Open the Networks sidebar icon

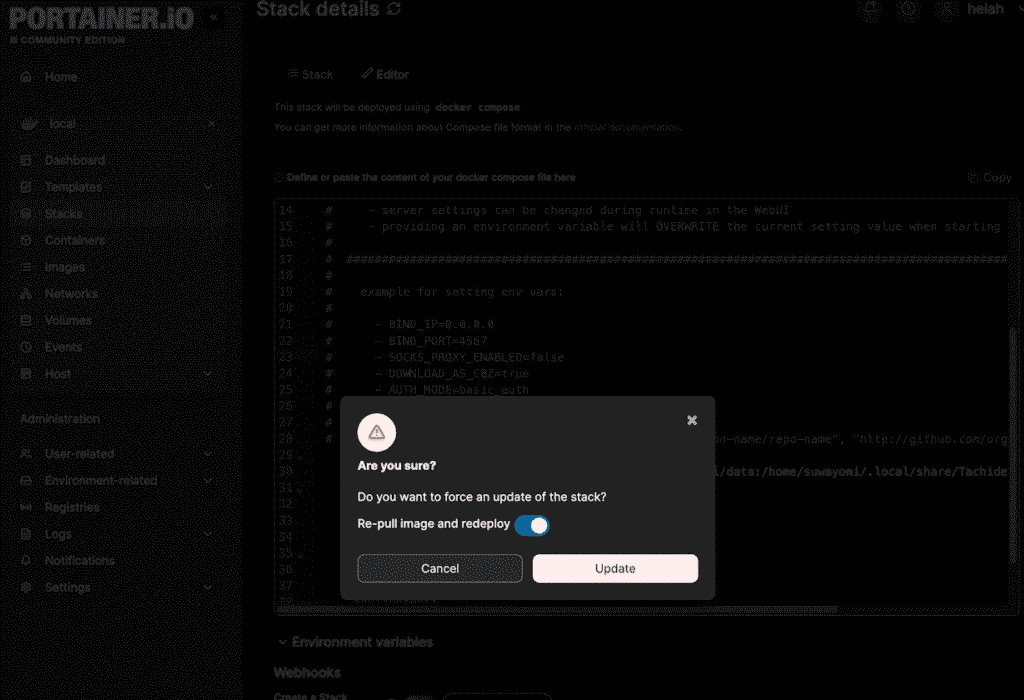(x=27, y=294)
